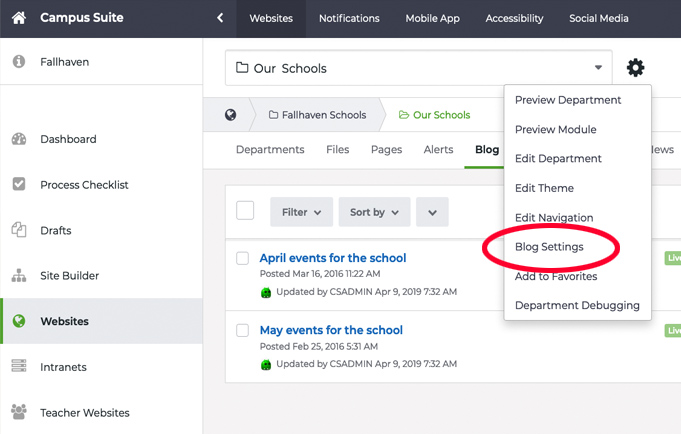Toggle the select-all checkbox

click(x=245, y=210)
